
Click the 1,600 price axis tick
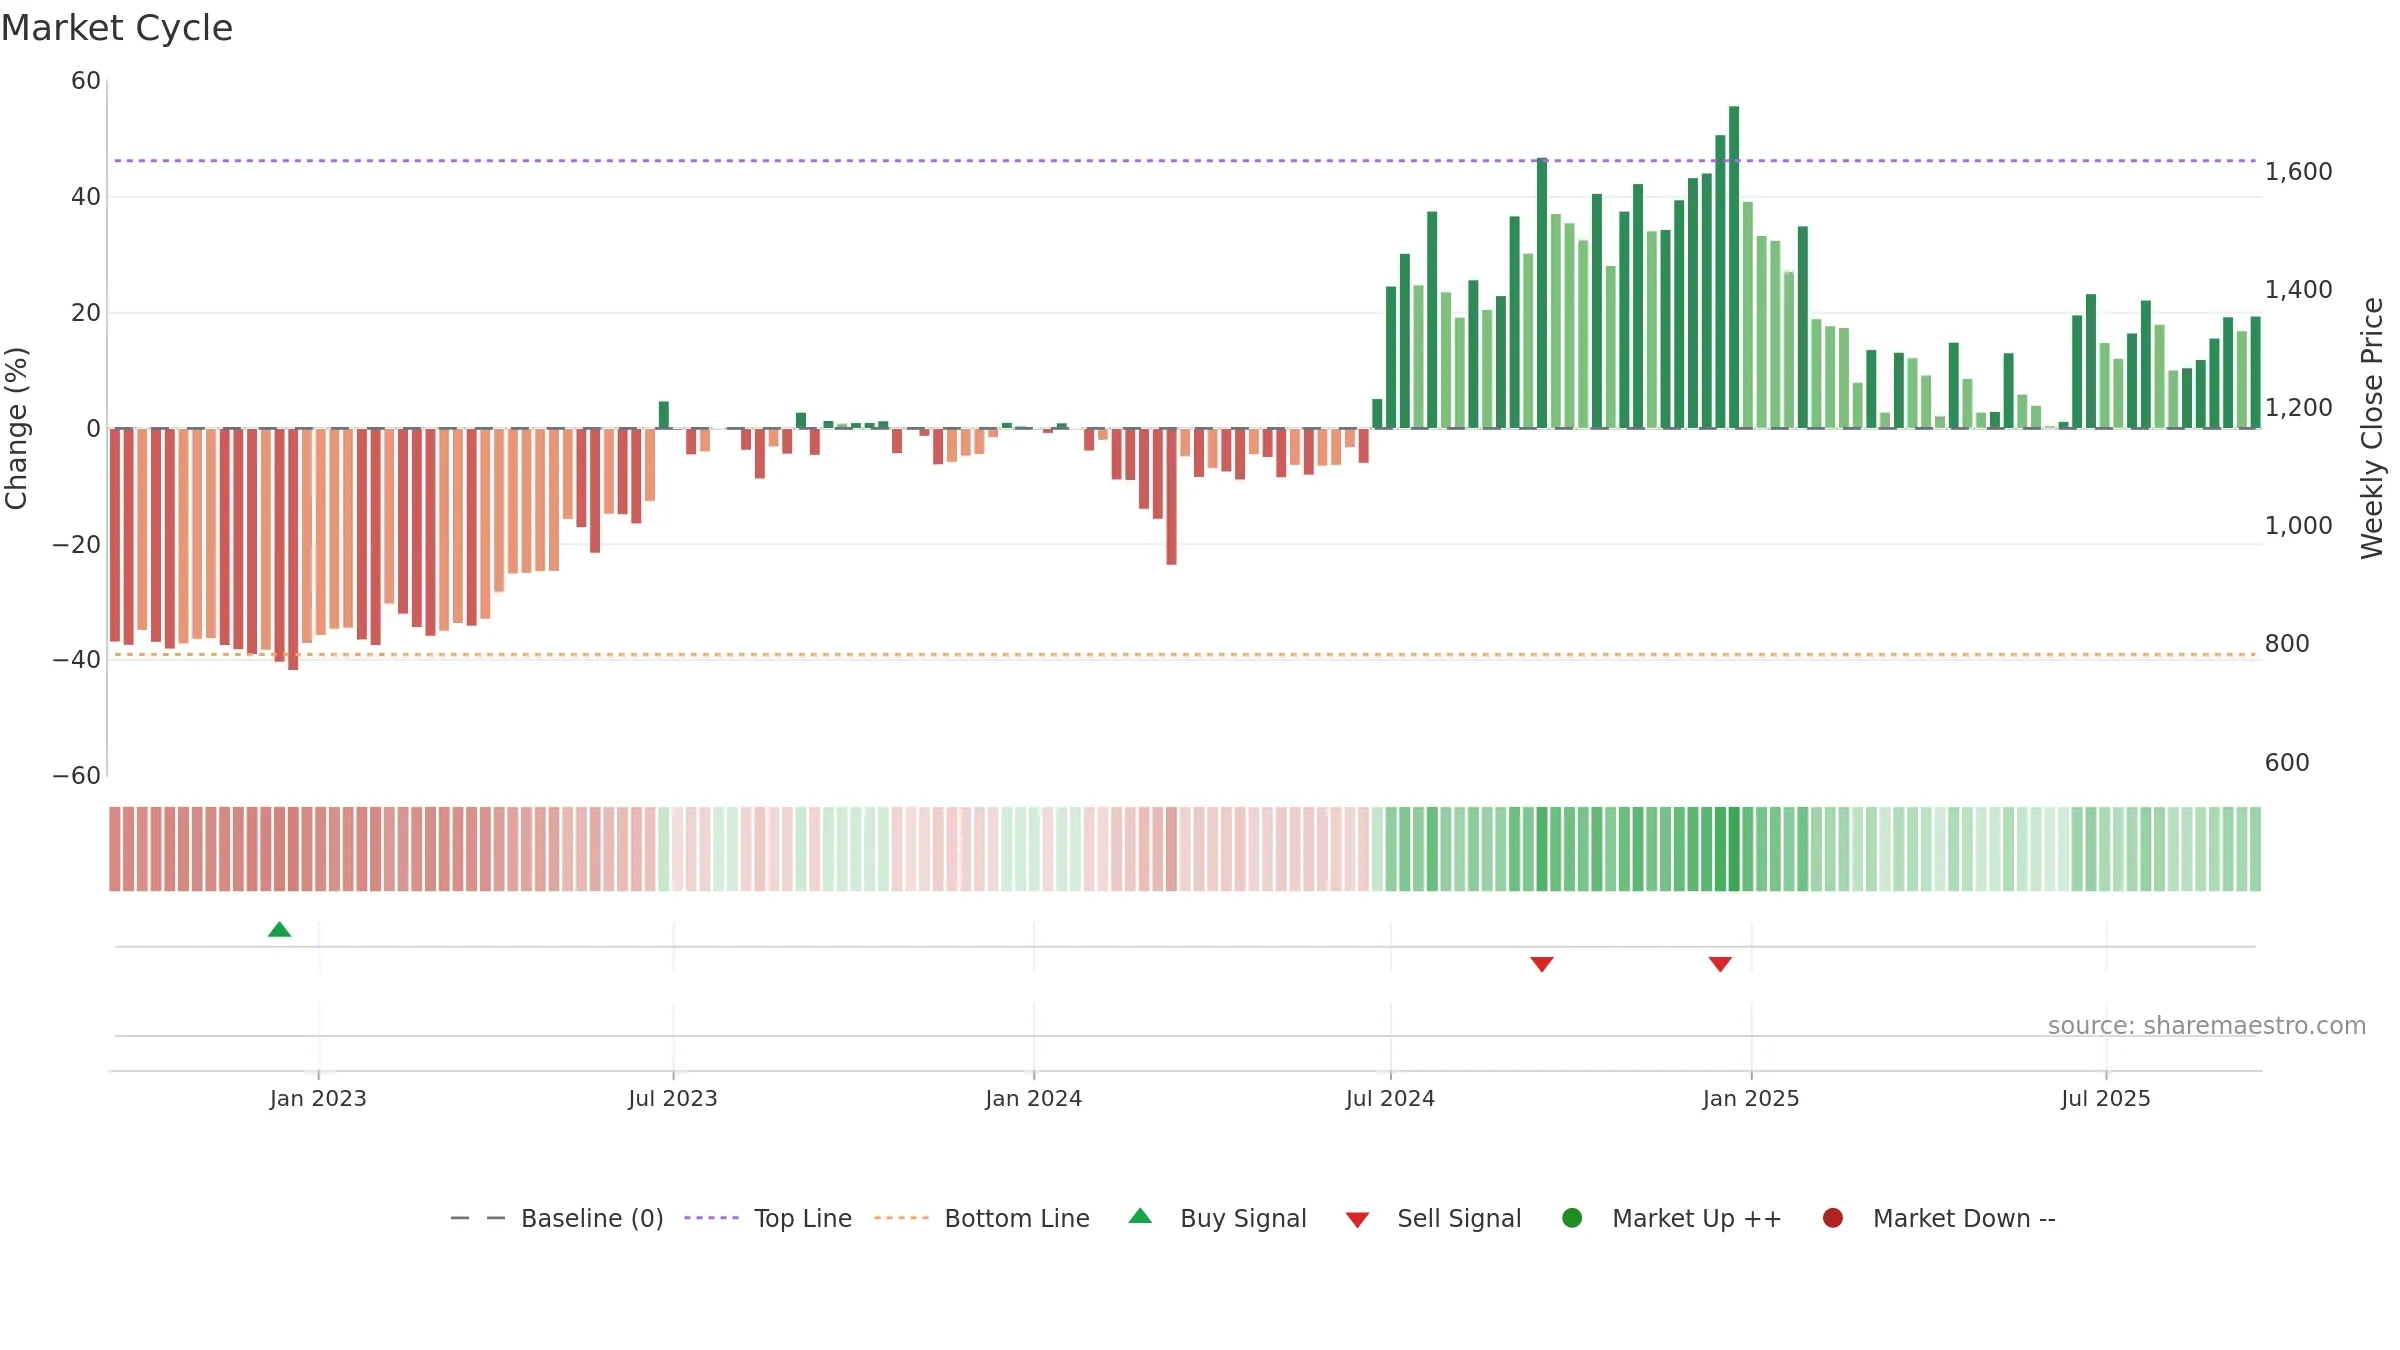pos(2298,172)
